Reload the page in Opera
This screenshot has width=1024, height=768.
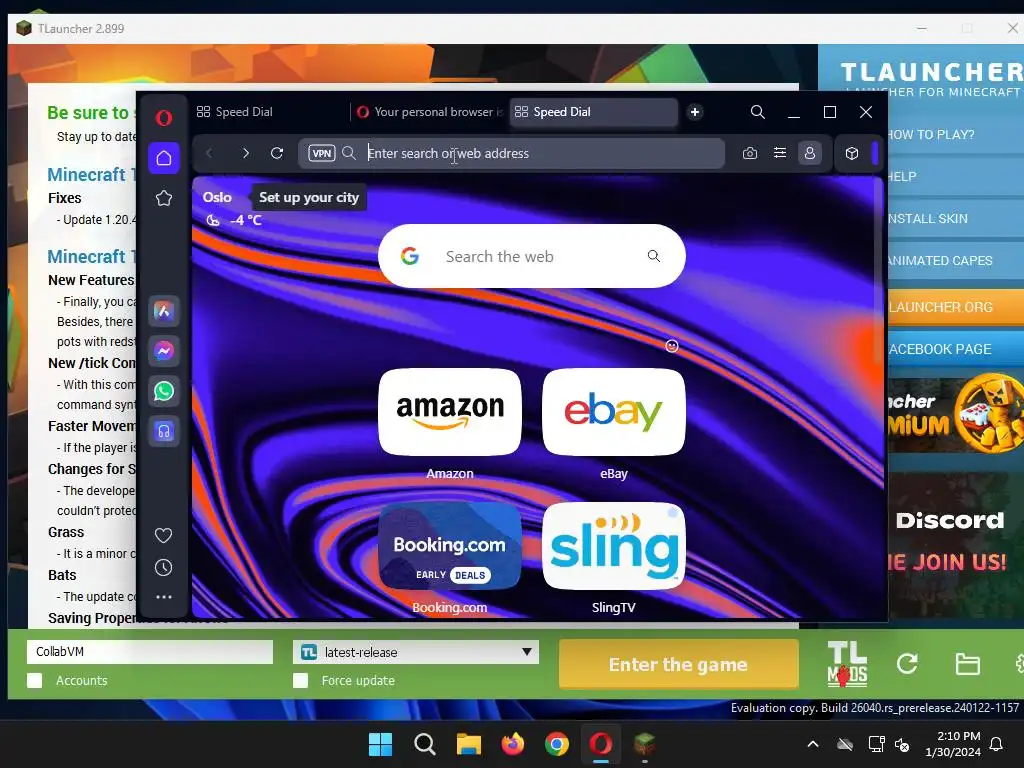(x=277, y=153)
